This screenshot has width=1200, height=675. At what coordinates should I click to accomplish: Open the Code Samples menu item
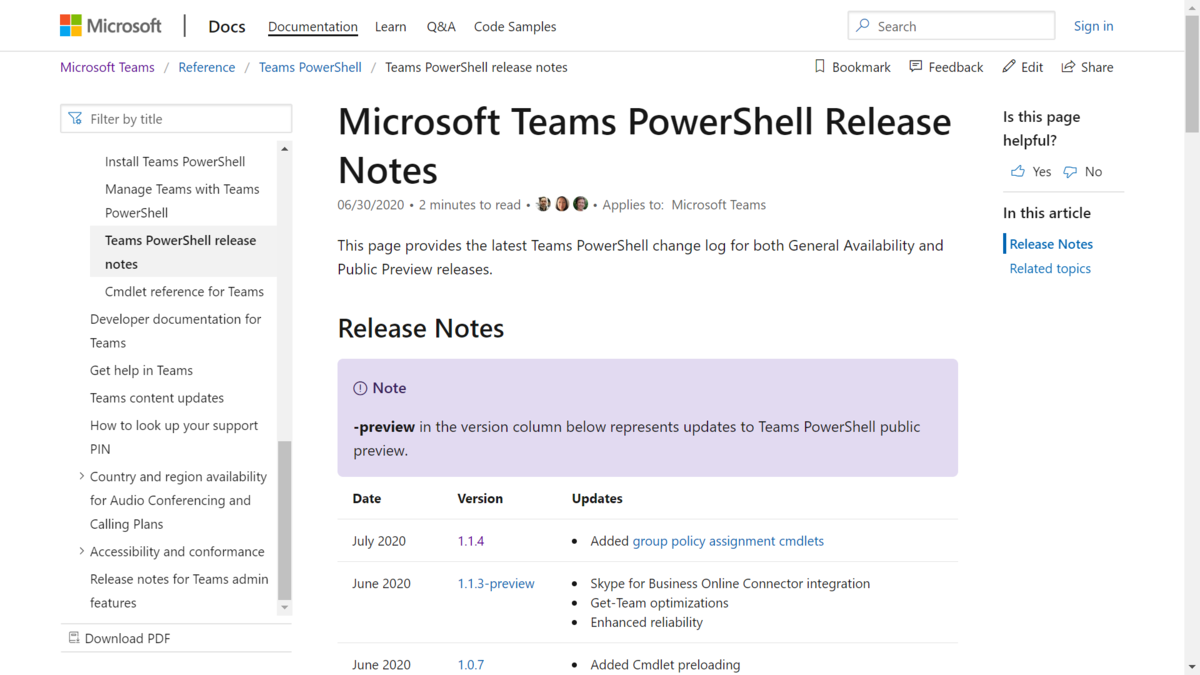point(515,27)
